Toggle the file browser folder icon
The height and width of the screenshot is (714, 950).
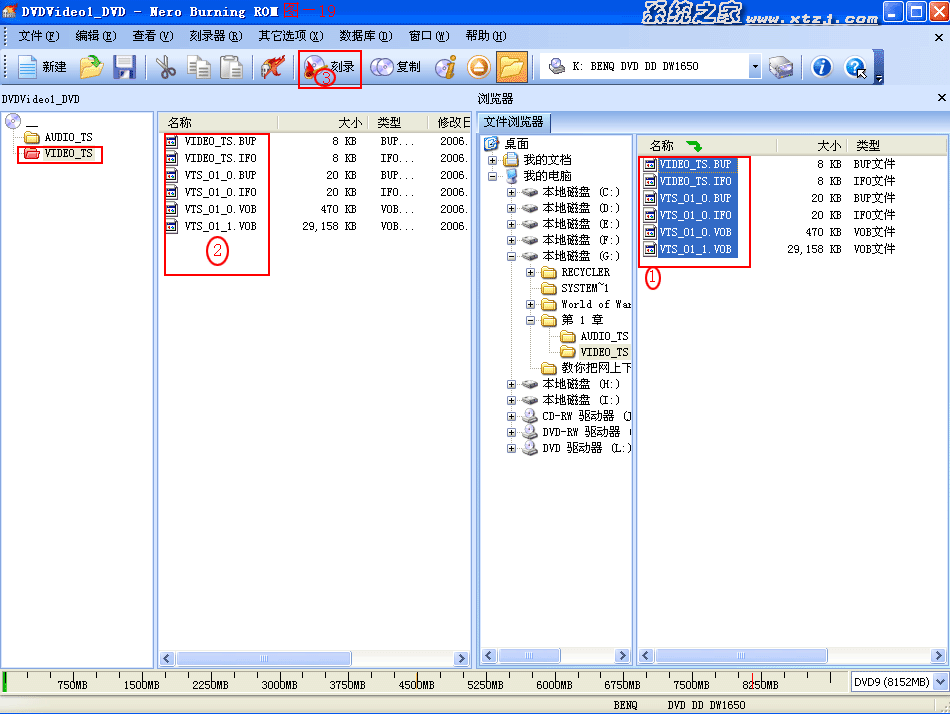coord(511,67)
